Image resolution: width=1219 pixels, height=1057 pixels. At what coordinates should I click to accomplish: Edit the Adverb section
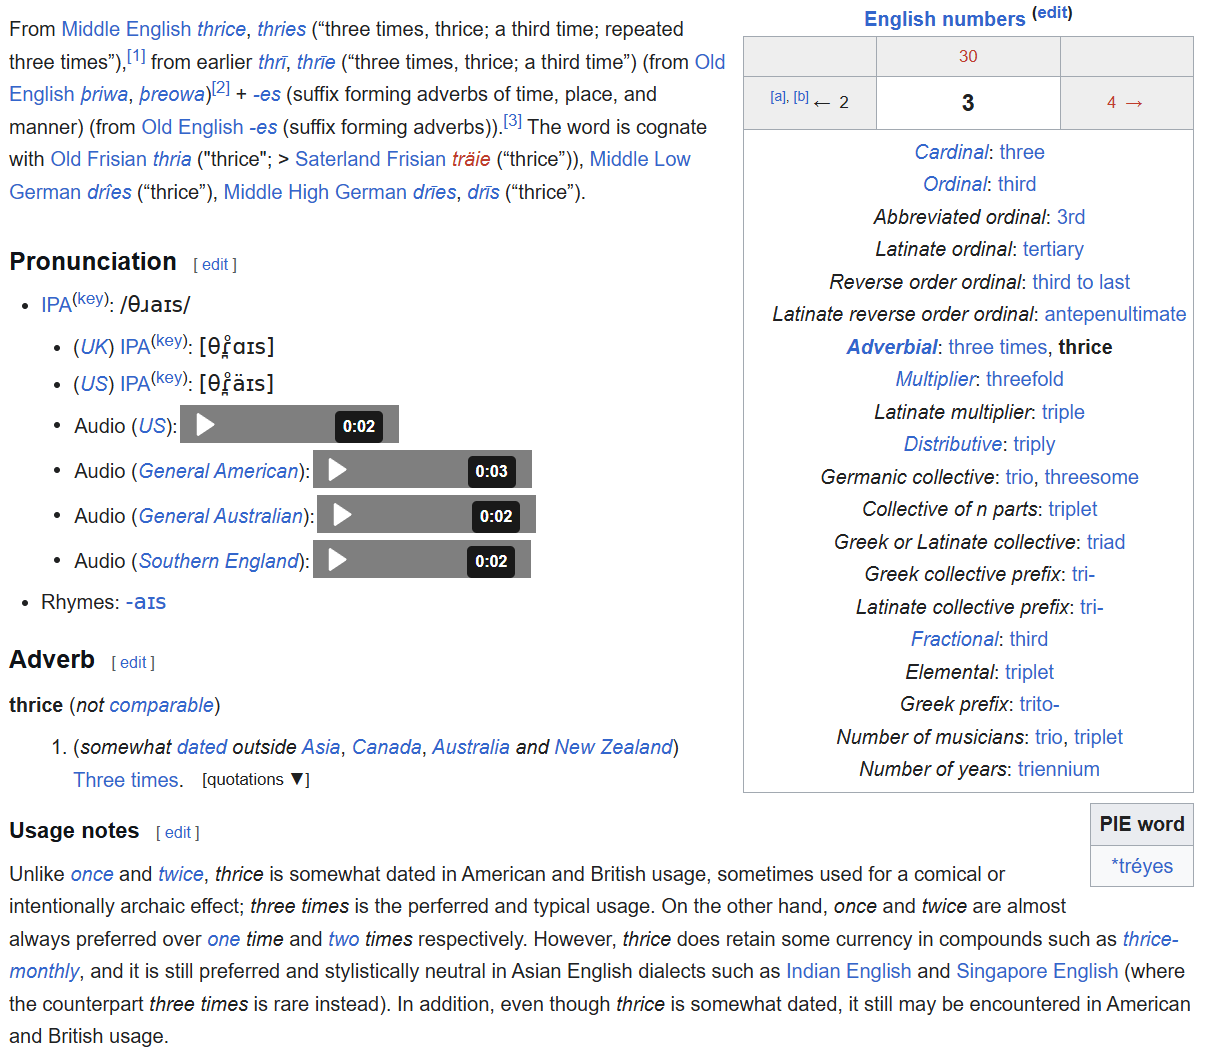point(133,663)
